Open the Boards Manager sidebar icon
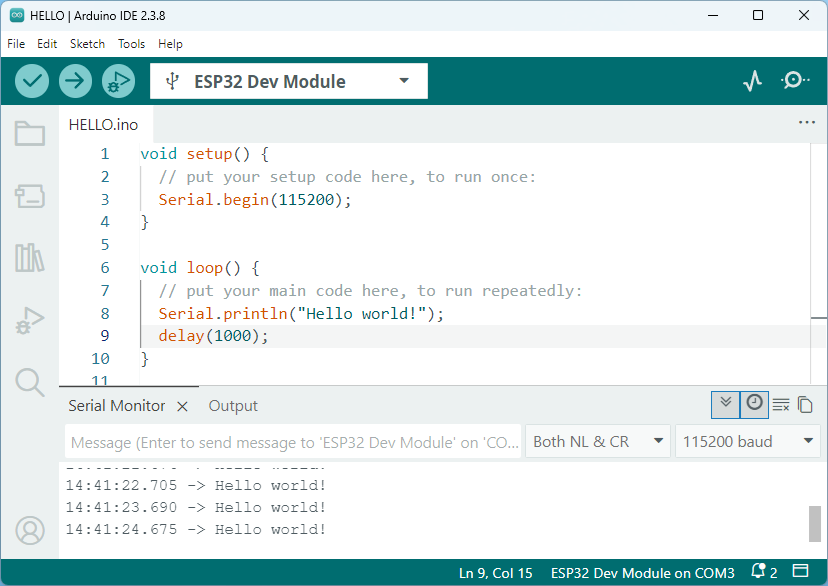Screen dimensions: 828x586 30,196
